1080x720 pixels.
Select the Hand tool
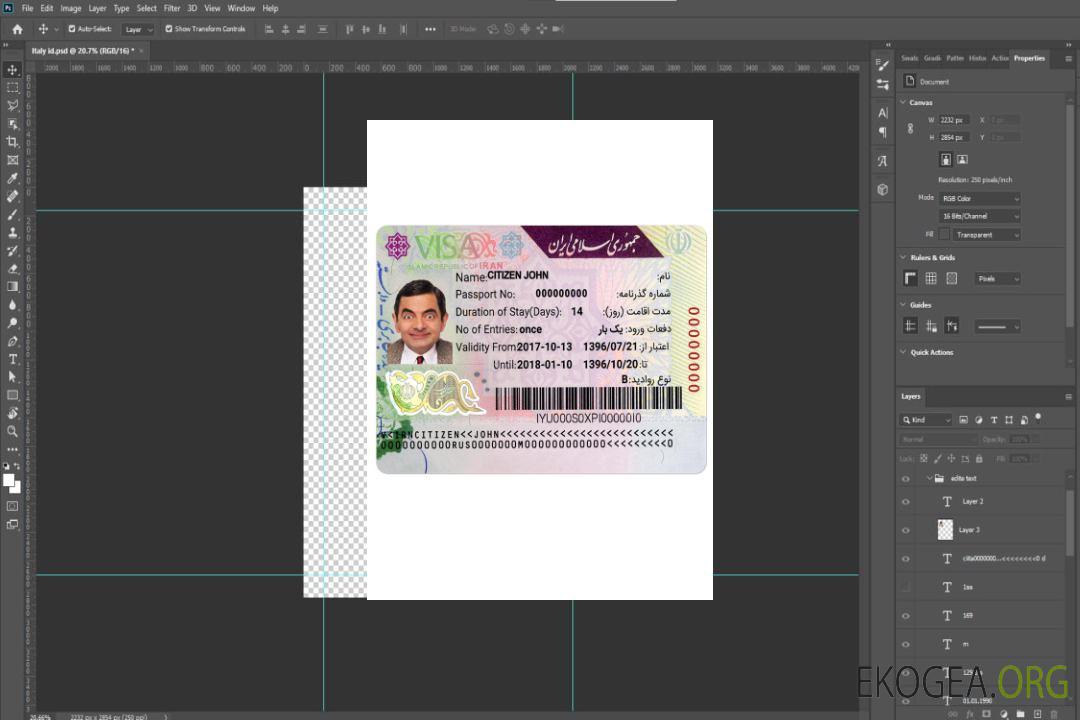coord(12,413)
